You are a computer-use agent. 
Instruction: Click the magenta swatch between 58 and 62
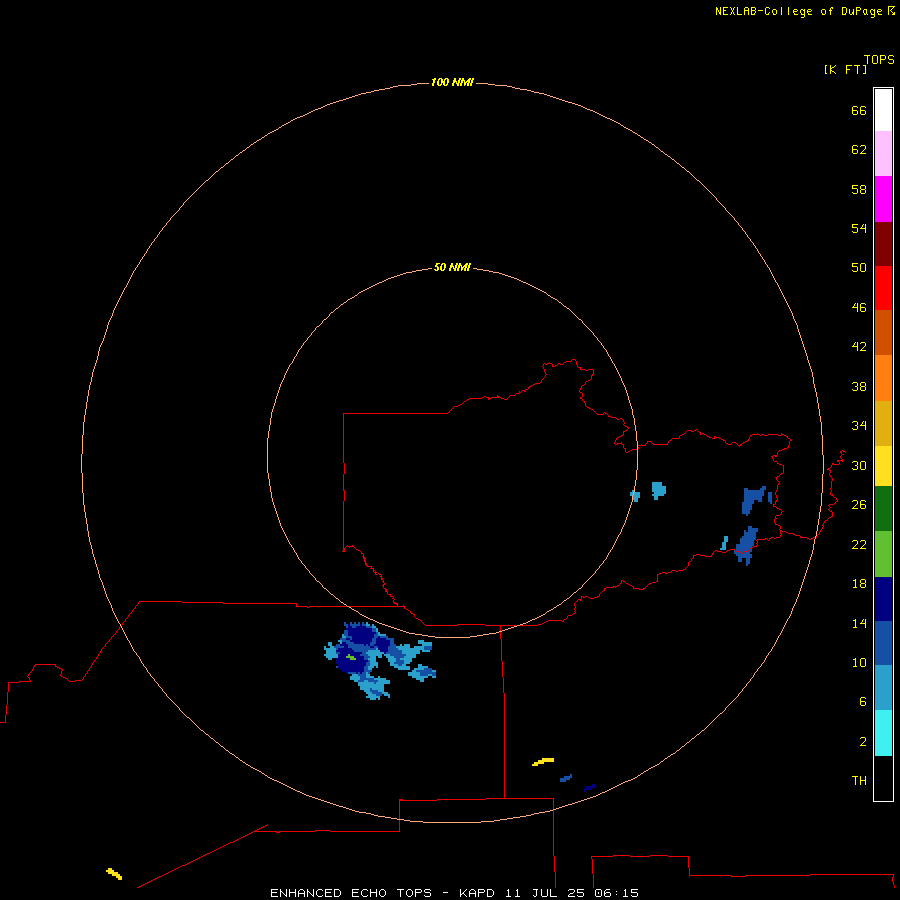(x=883, y=199)
